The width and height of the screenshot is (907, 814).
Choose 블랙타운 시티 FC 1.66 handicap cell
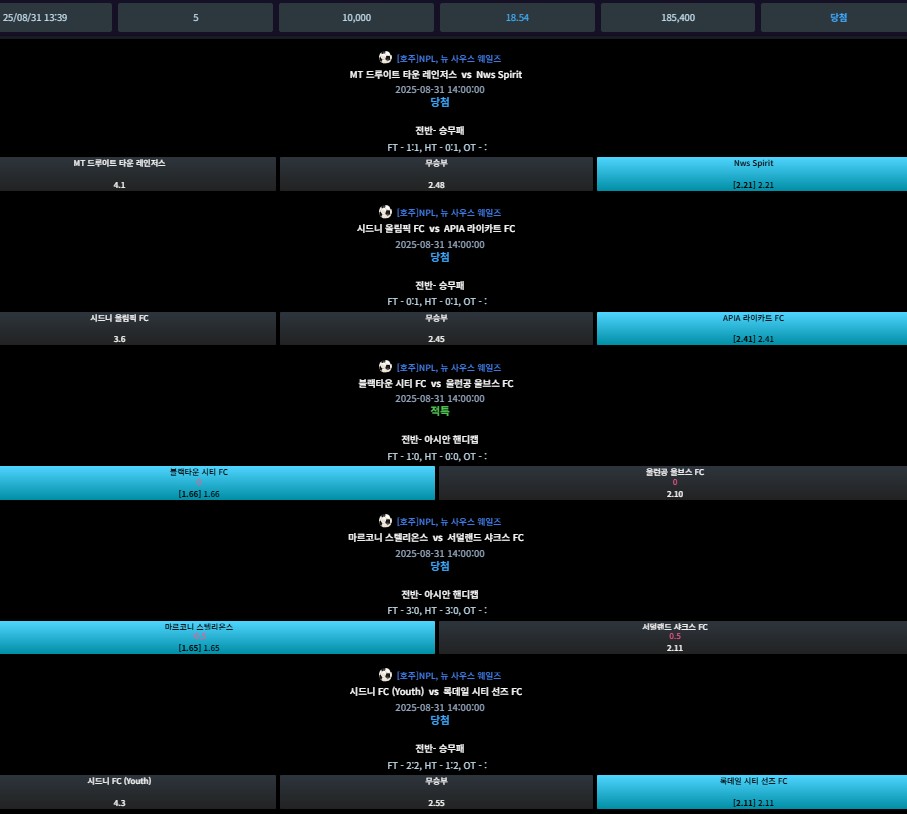[217, 483]
